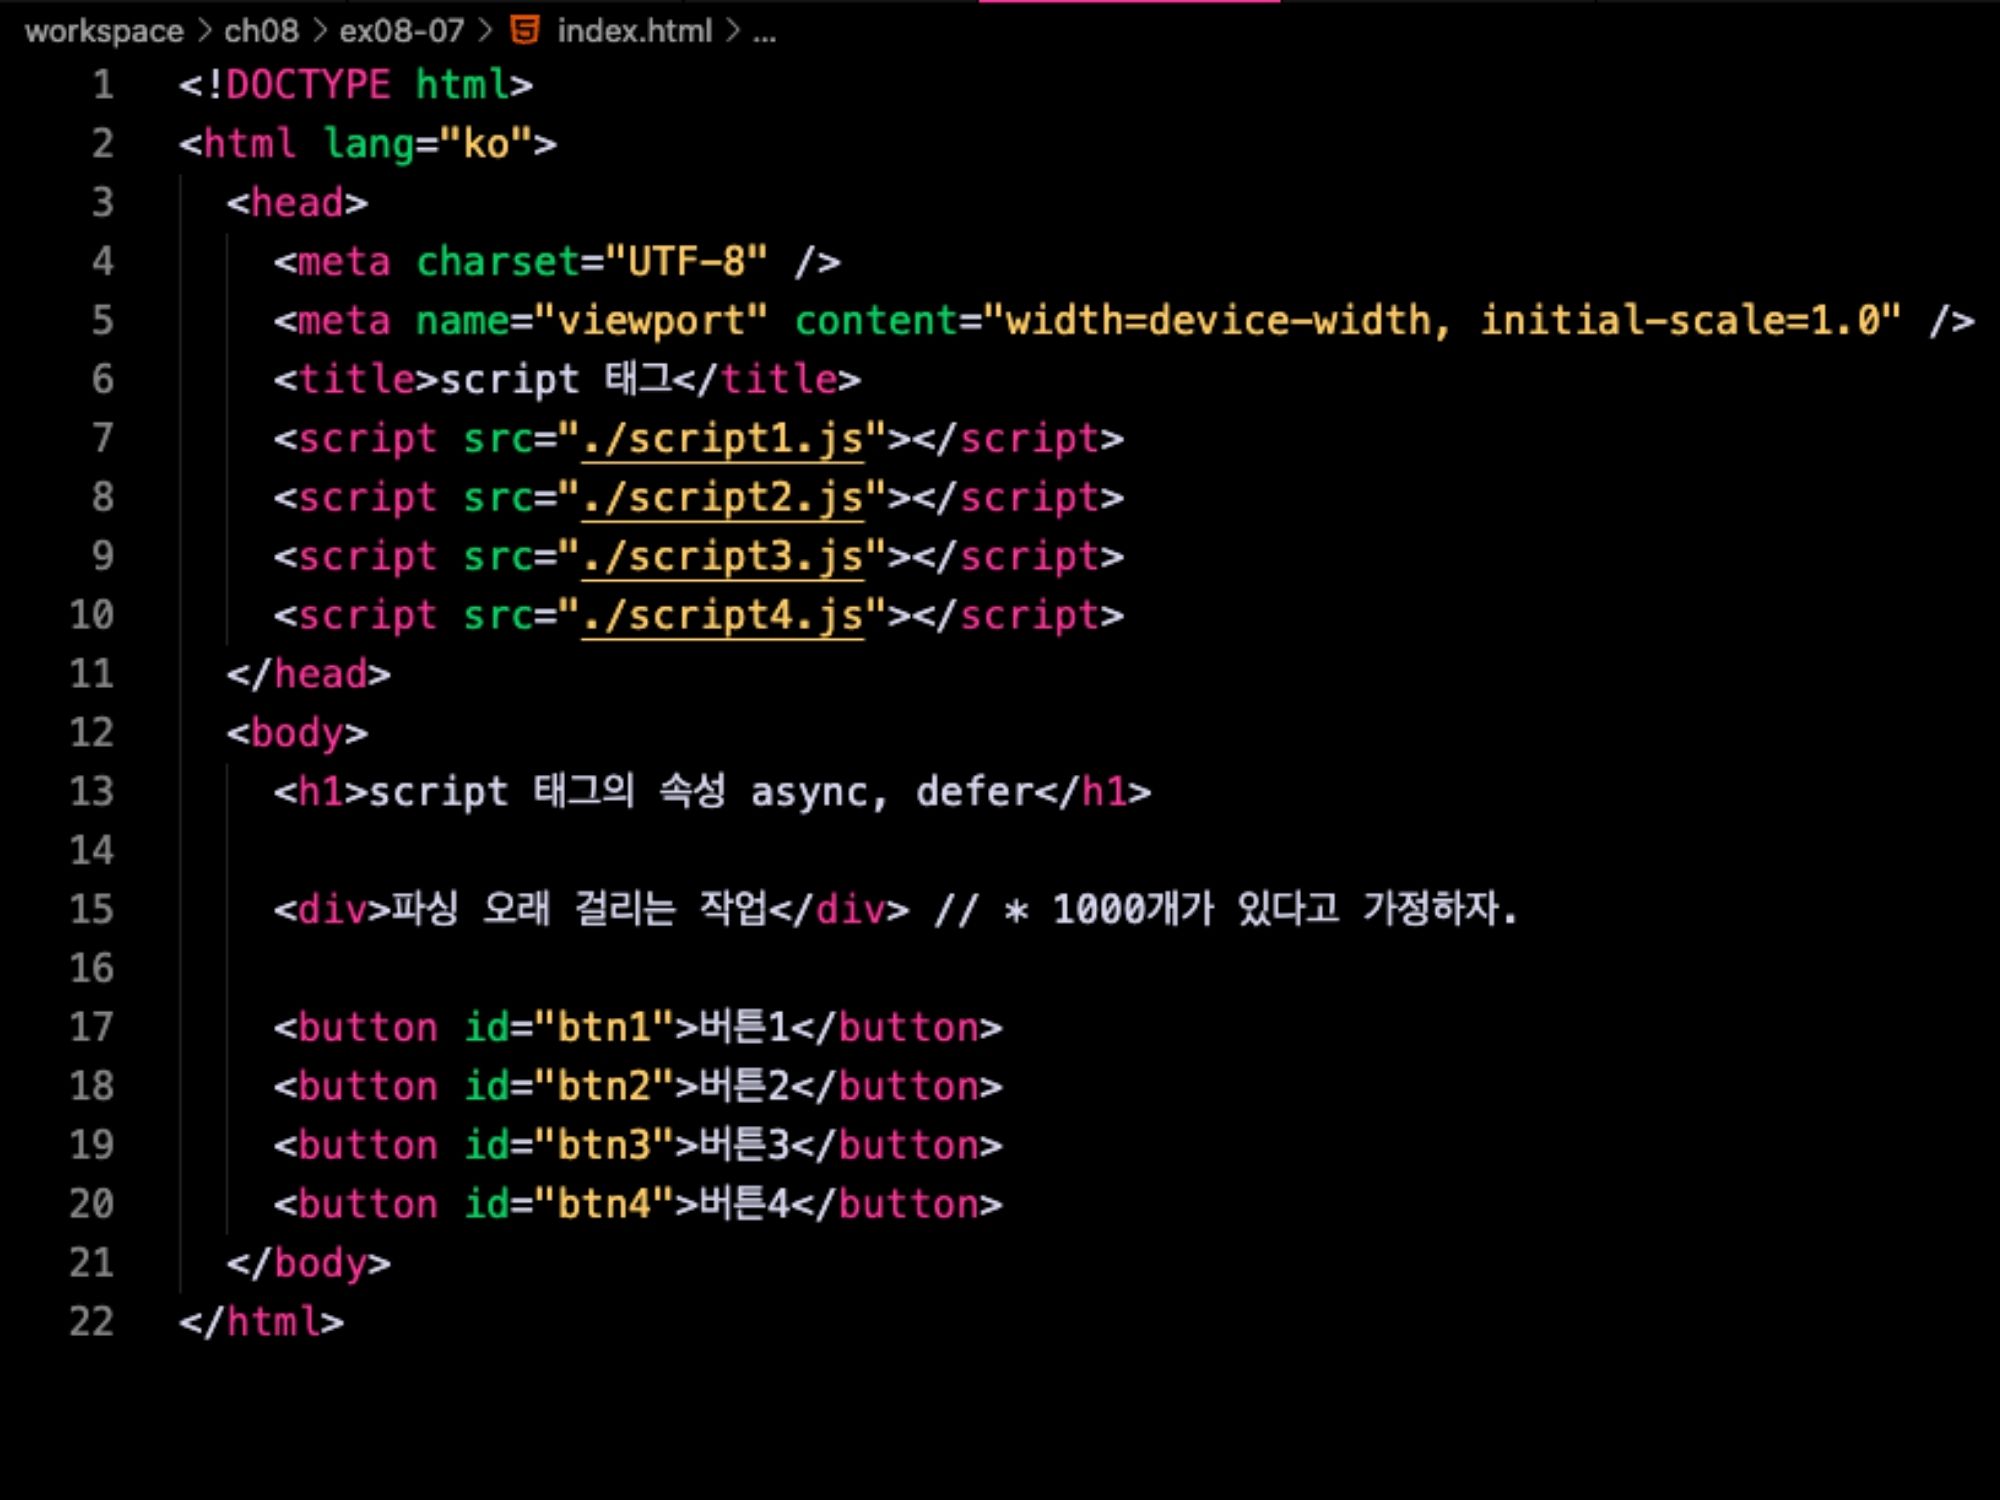Click the chevron after 'index.html'
Screen dimensions: 2000x1500
(x=734, y=31)
